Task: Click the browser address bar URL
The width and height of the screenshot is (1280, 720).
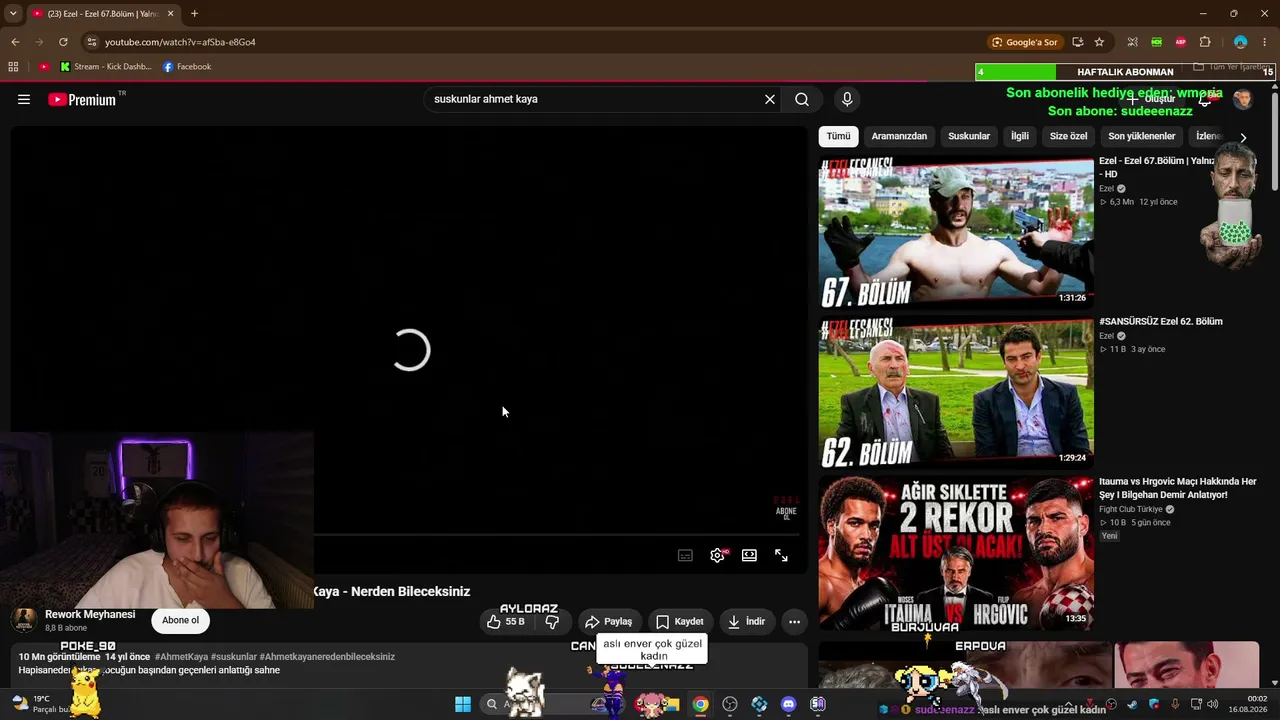Action: click(x=180, y=42)
